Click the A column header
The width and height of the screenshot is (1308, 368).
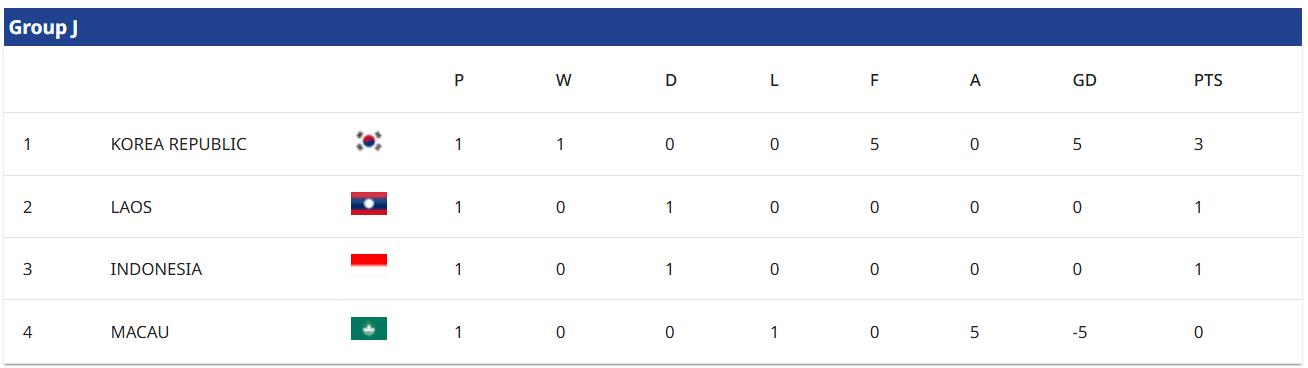coord(975,81)
